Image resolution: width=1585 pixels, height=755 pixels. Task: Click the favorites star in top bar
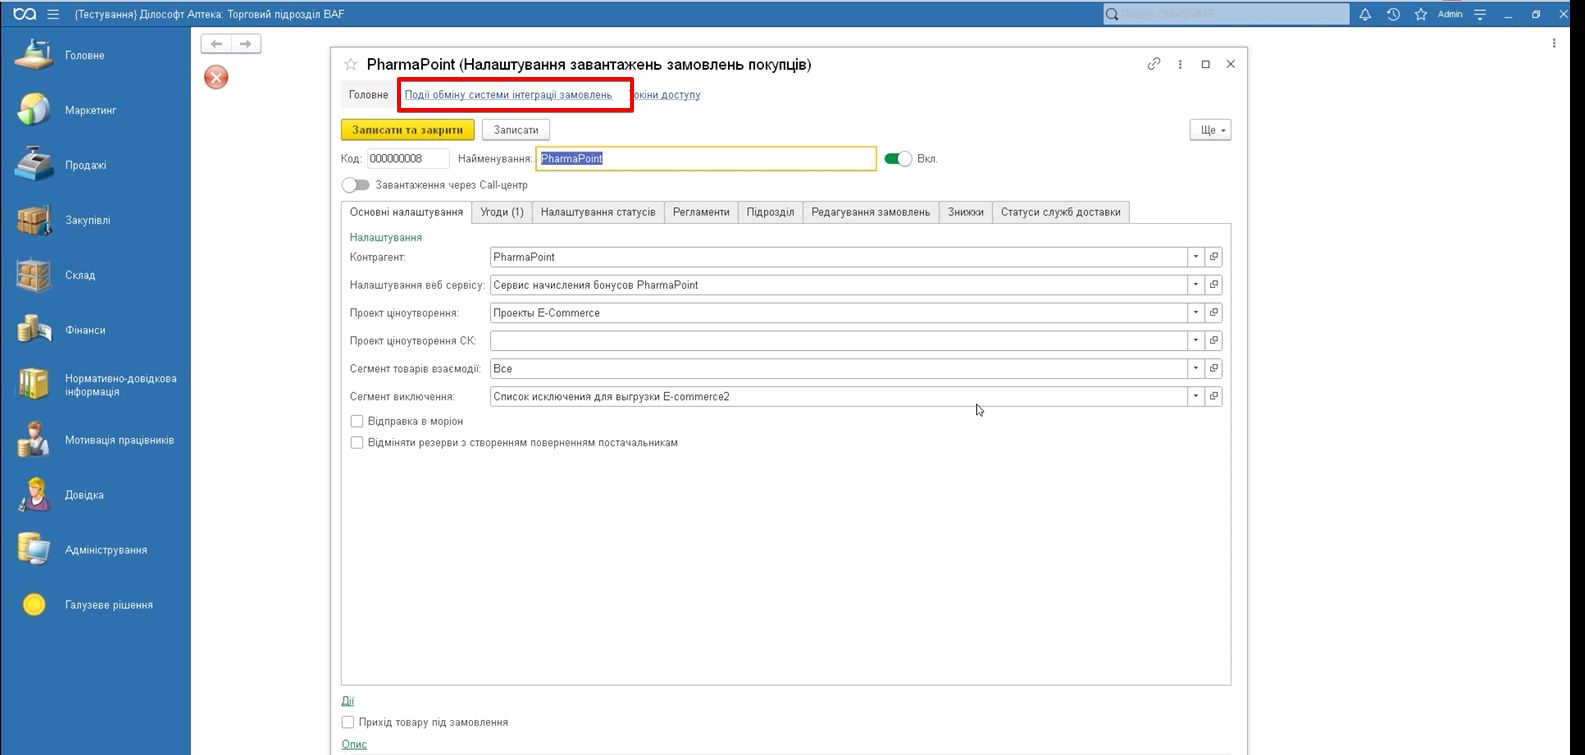click(1420, 14)
